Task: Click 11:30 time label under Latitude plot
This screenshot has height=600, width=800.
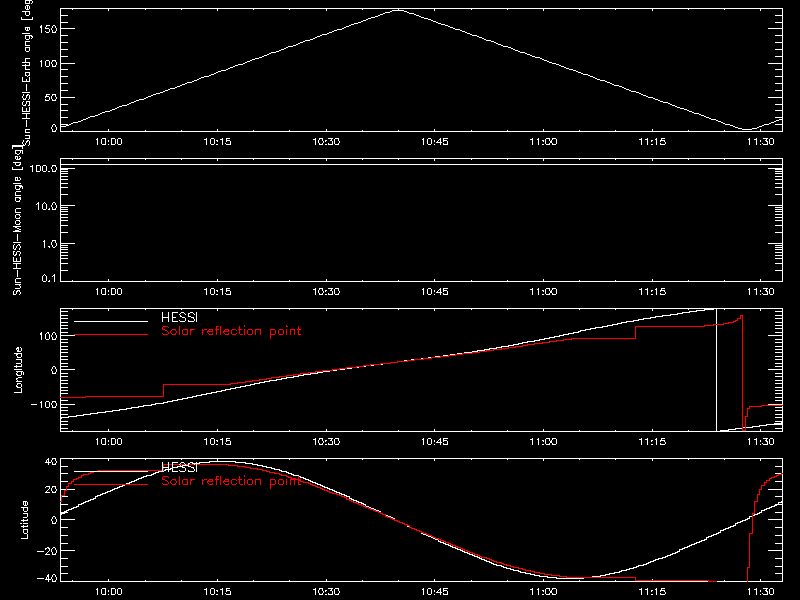Action: click(761, 592)
